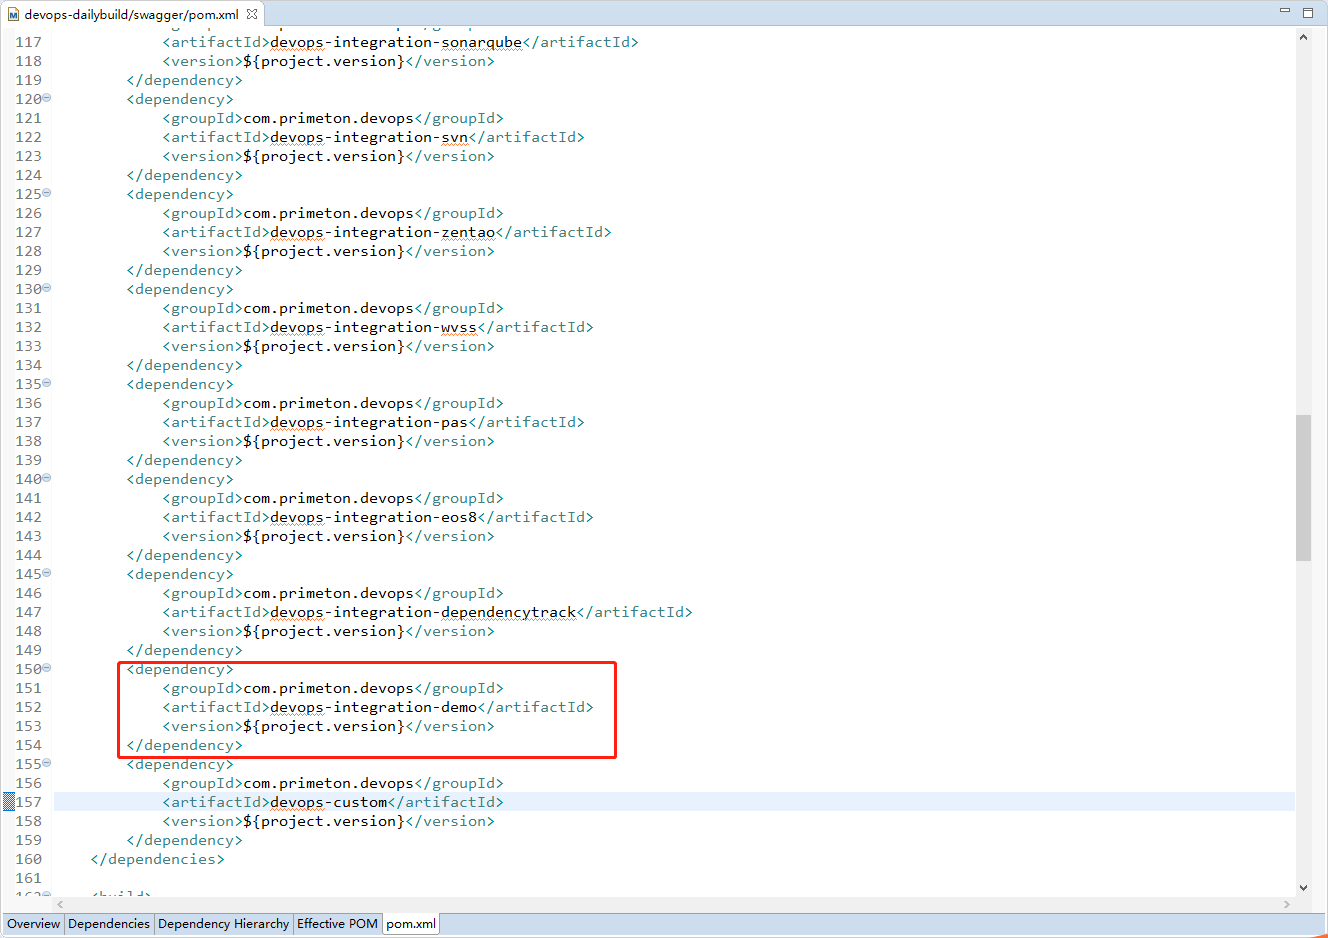This screenshot has height=938, width=1328.
Task: Open the Dependency Hierarchy tab
Action: coord(223,924)
